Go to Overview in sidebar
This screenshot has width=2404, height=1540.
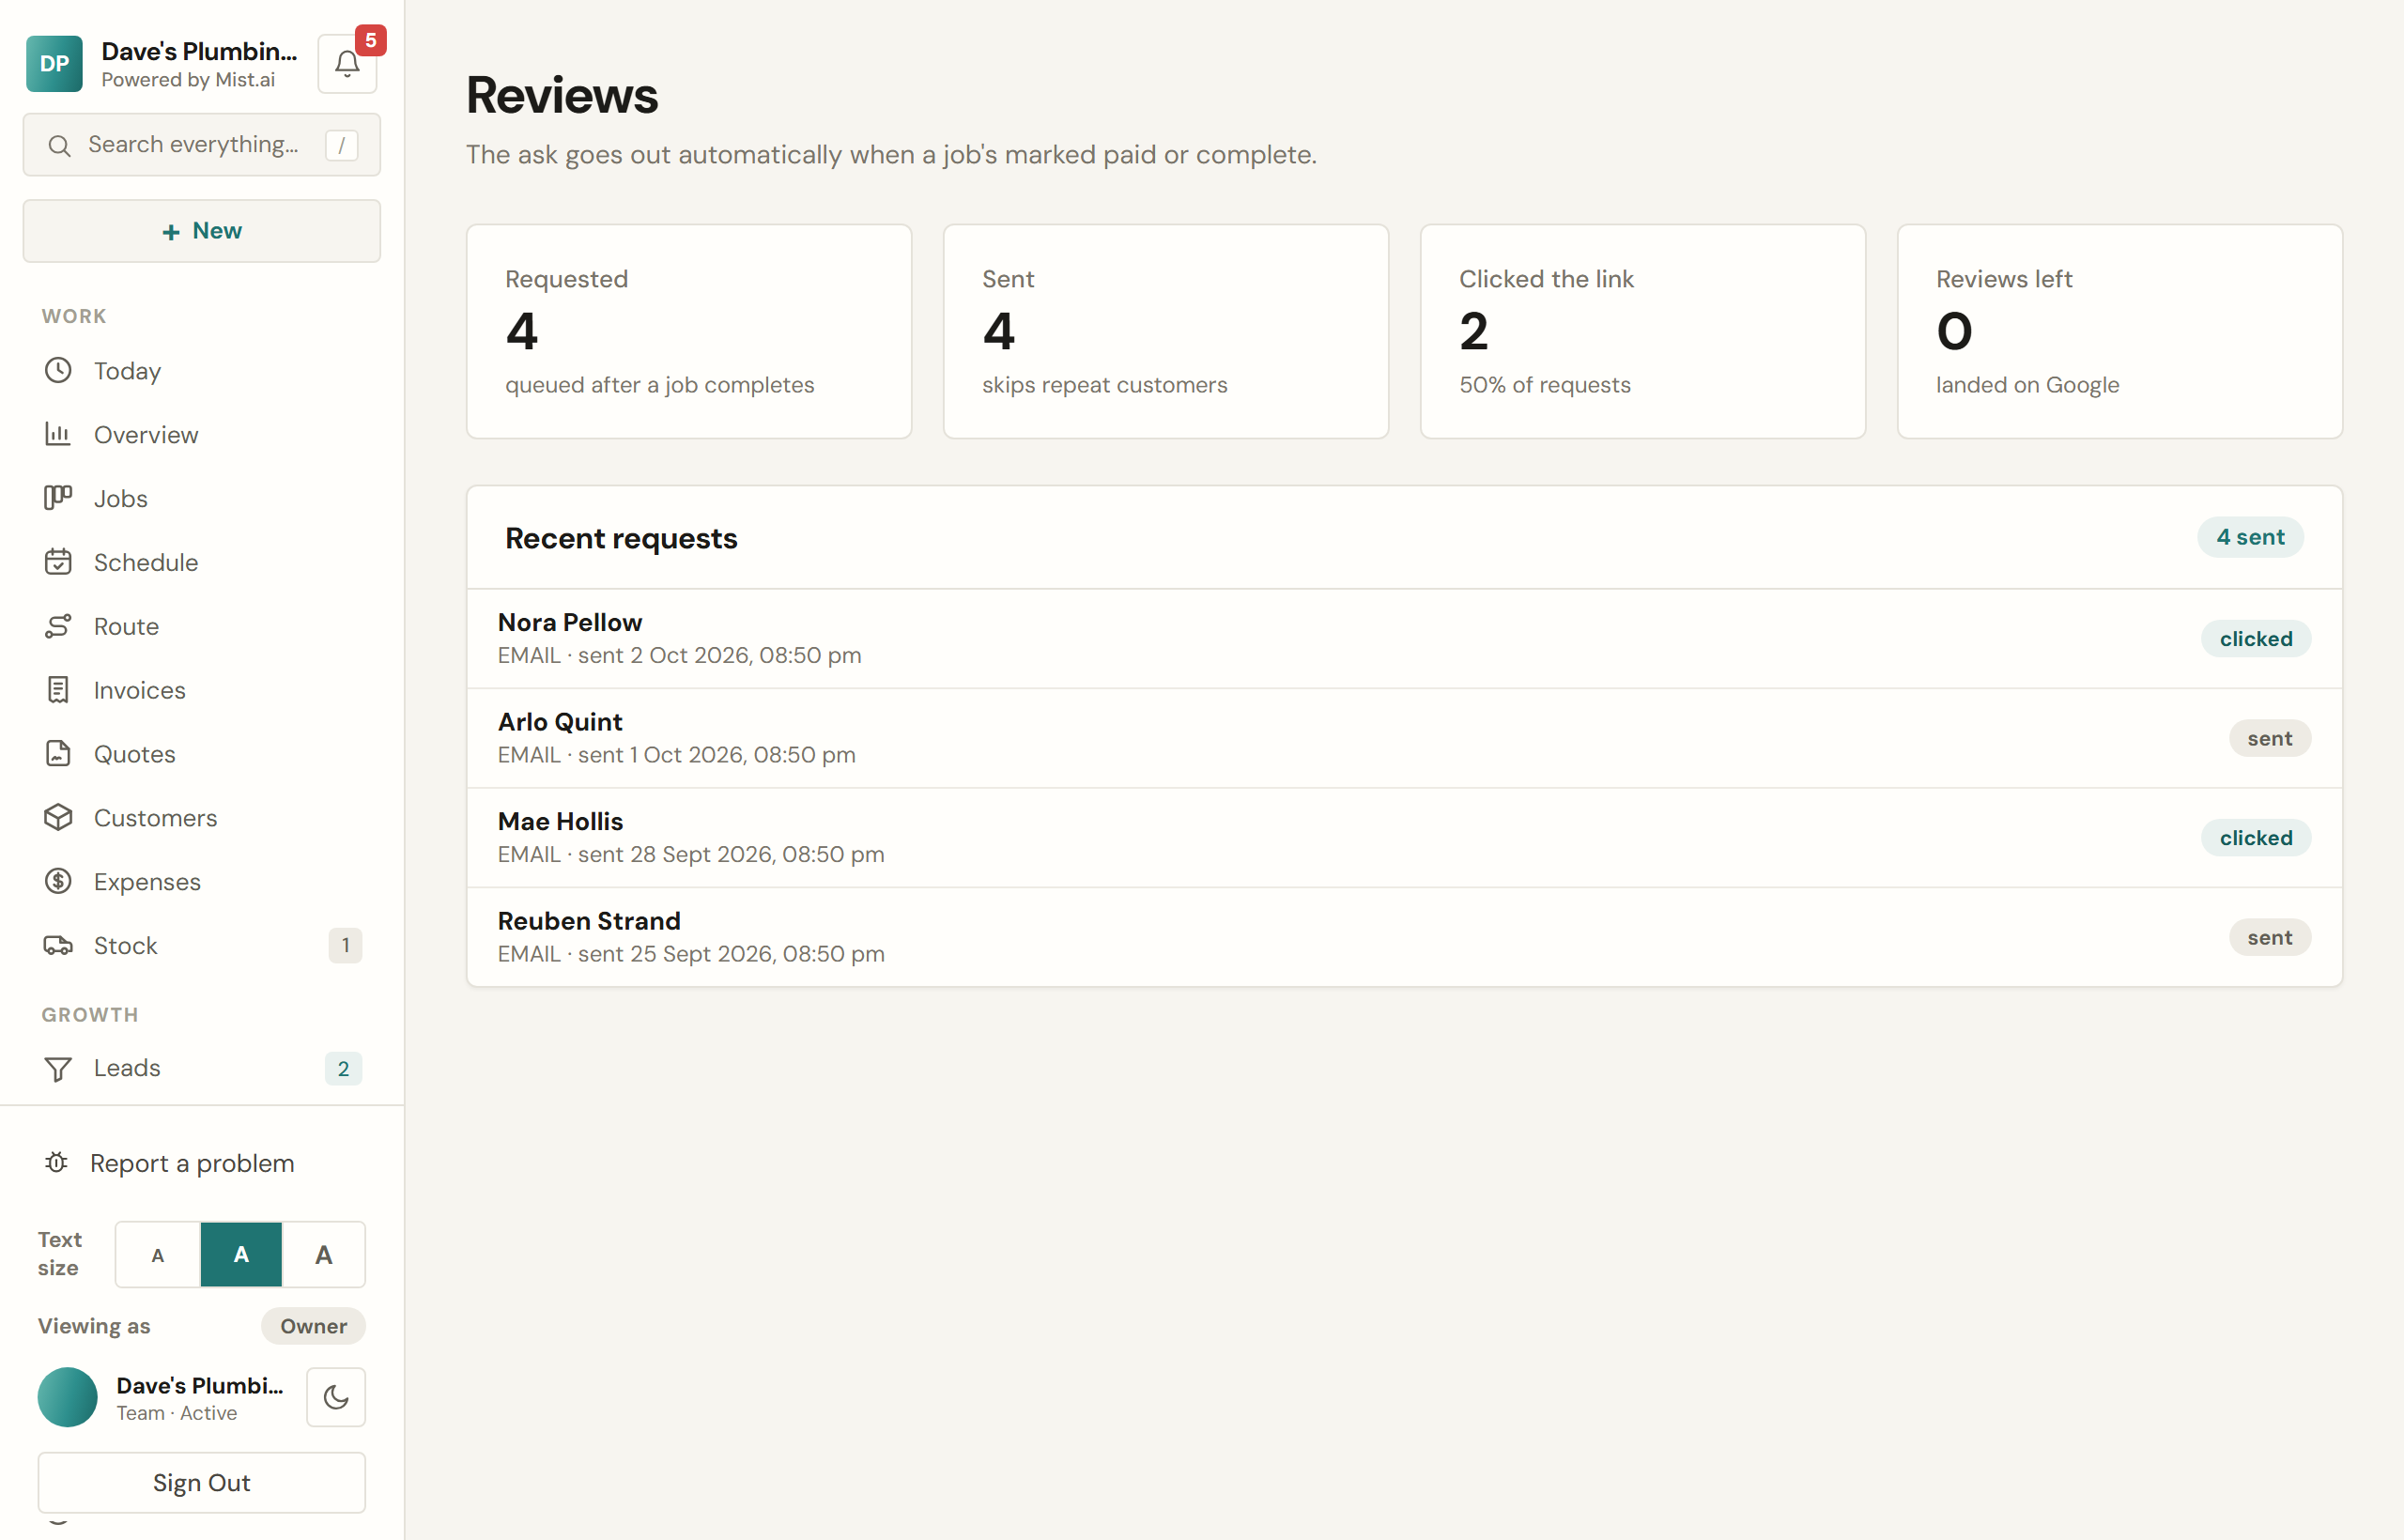click(x=202, y=434)
